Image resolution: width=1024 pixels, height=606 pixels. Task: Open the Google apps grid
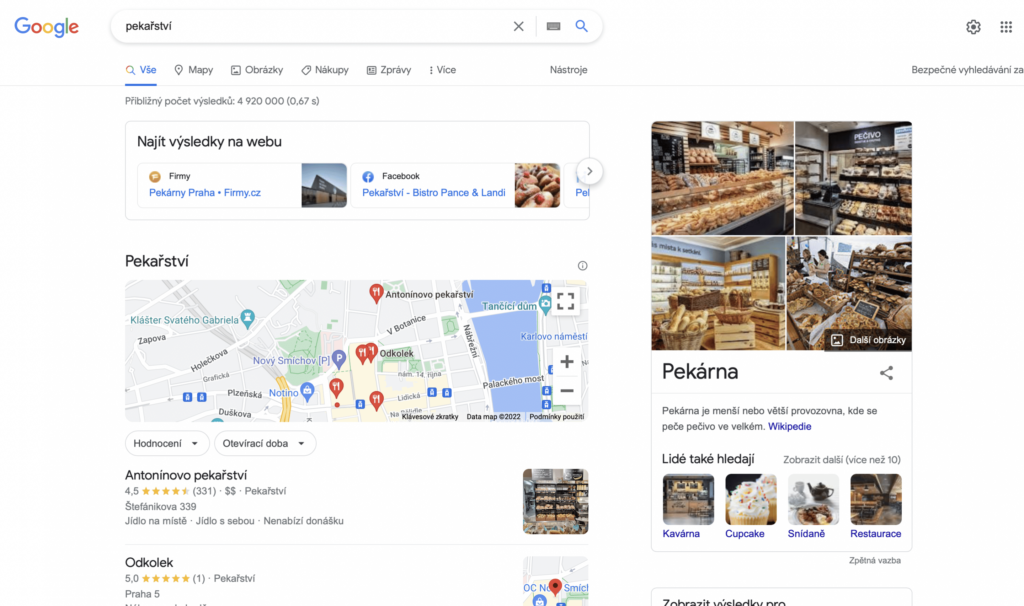[1006, 27]
